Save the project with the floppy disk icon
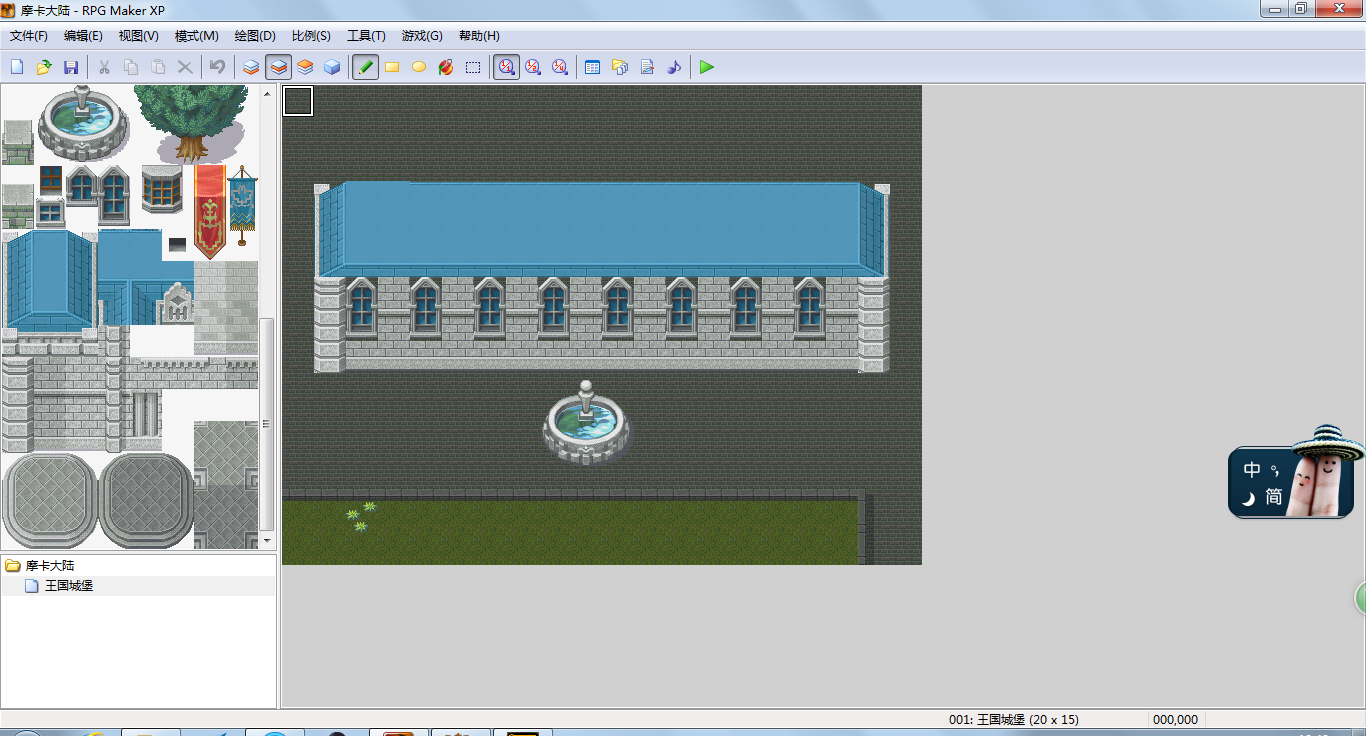This screenshot has width=1366, height=736. pyautogui.click(x=71, y=67)
